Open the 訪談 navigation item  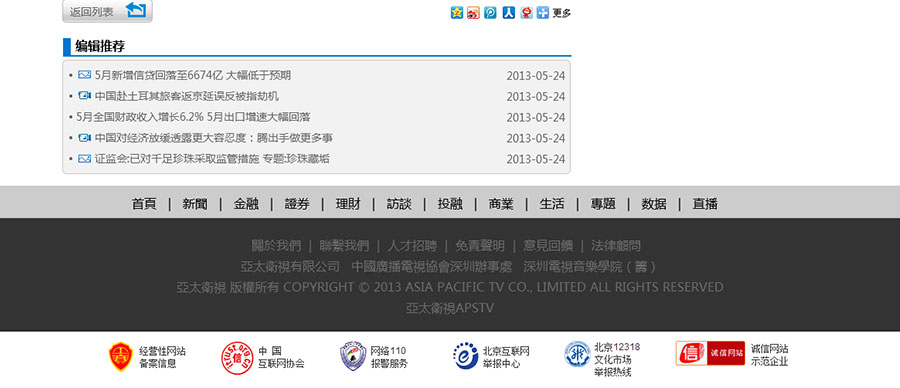pyautogui.click(x=399, y=204)
